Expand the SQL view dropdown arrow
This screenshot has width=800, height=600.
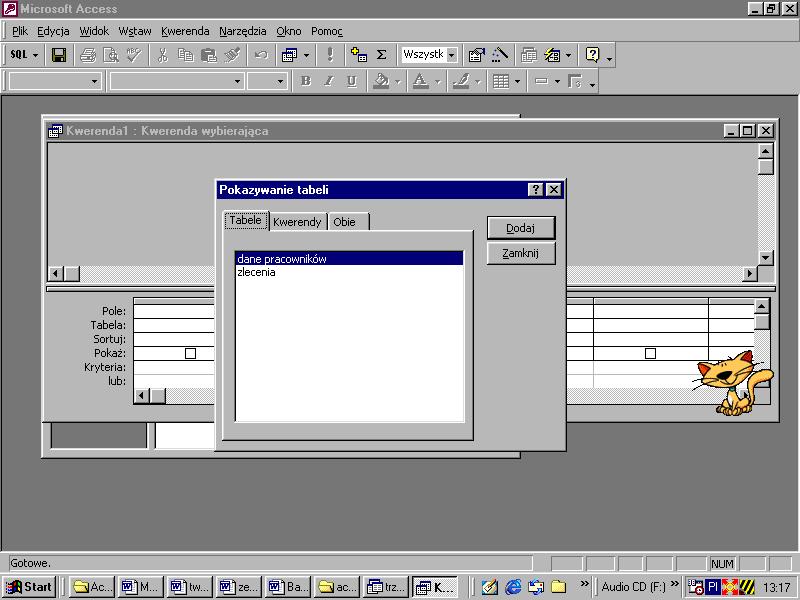click(35, 55)
